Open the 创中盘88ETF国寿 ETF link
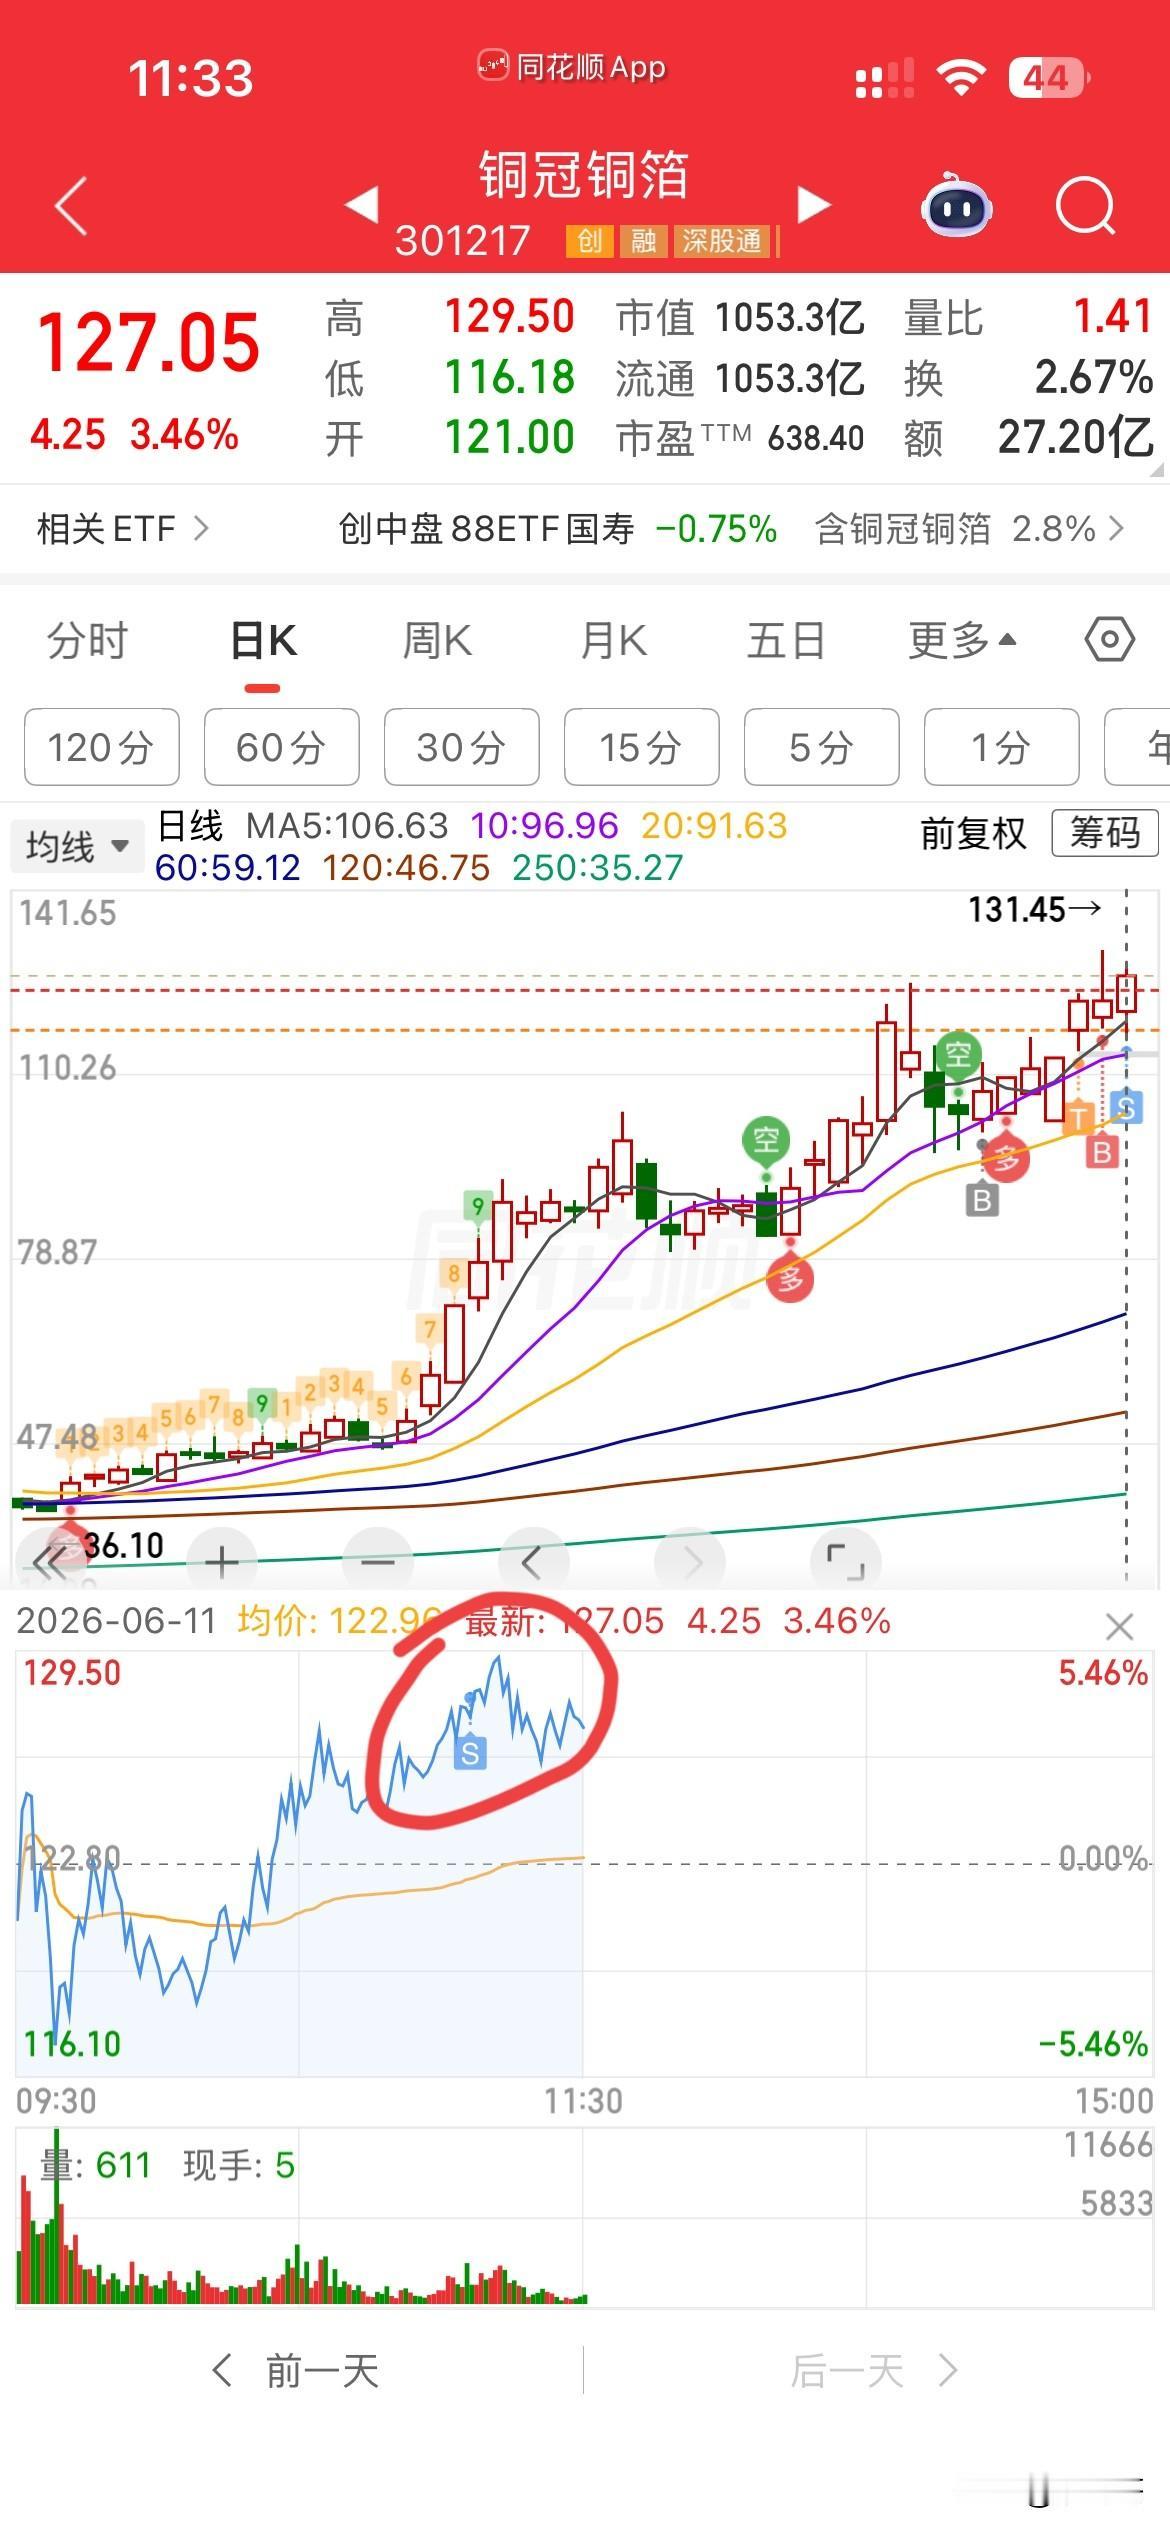Viewport: 1170px width, 2532px height. point(558,528)
